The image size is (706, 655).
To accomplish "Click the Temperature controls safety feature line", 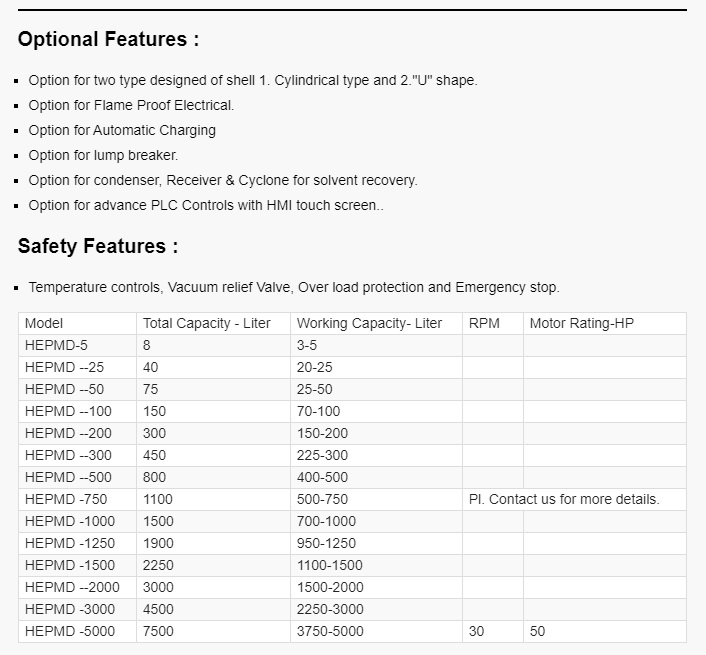I will pyautogui.click(x=294, y=287).
